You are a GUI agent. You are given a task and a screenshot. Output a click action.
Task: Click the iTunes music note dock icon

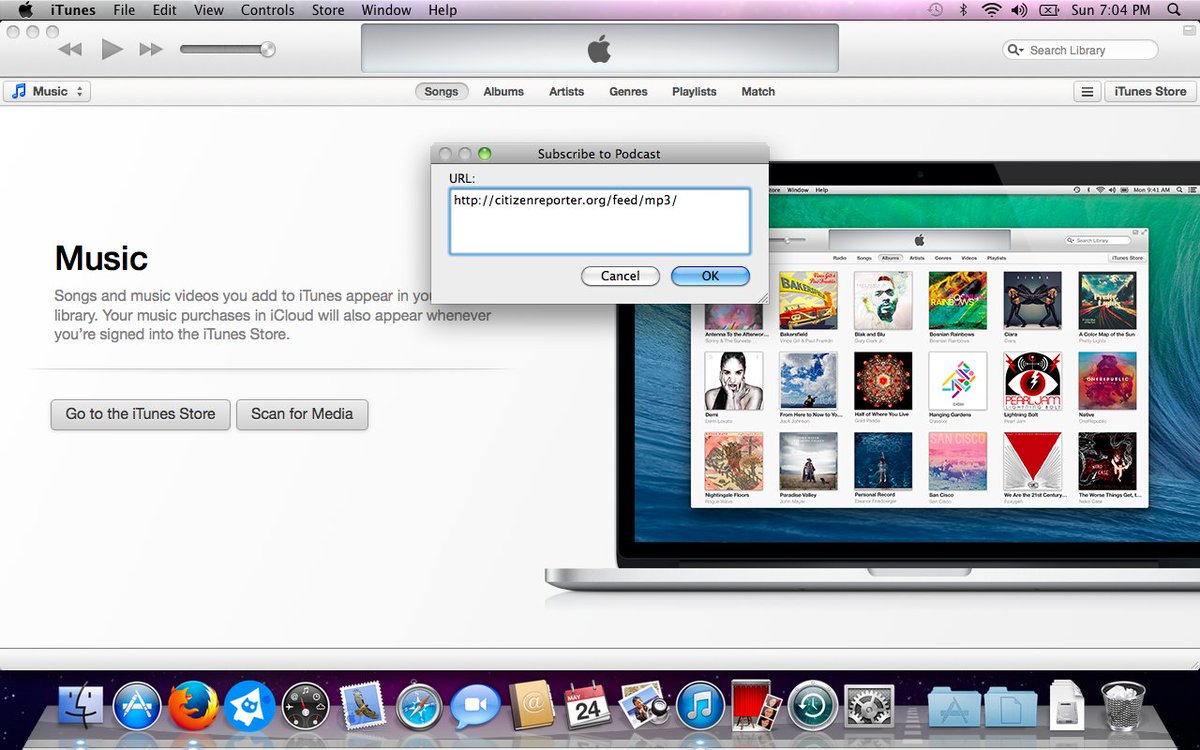pyautogui.click(x=700, y=708)
